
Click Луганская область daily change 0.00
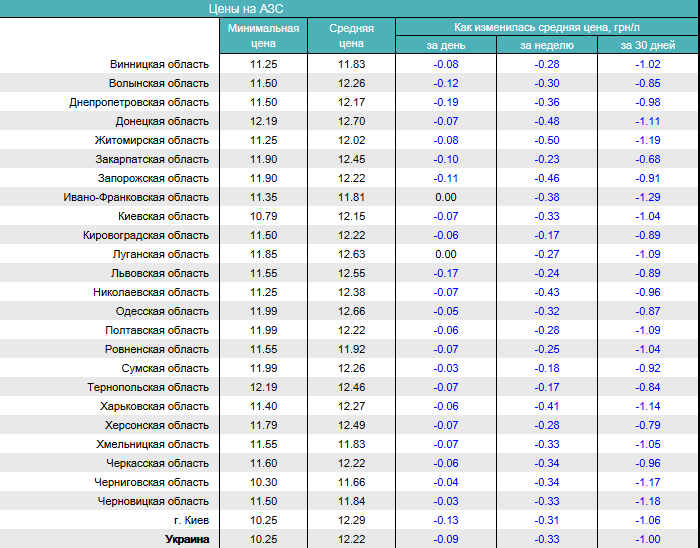click(x=445, y=254)
